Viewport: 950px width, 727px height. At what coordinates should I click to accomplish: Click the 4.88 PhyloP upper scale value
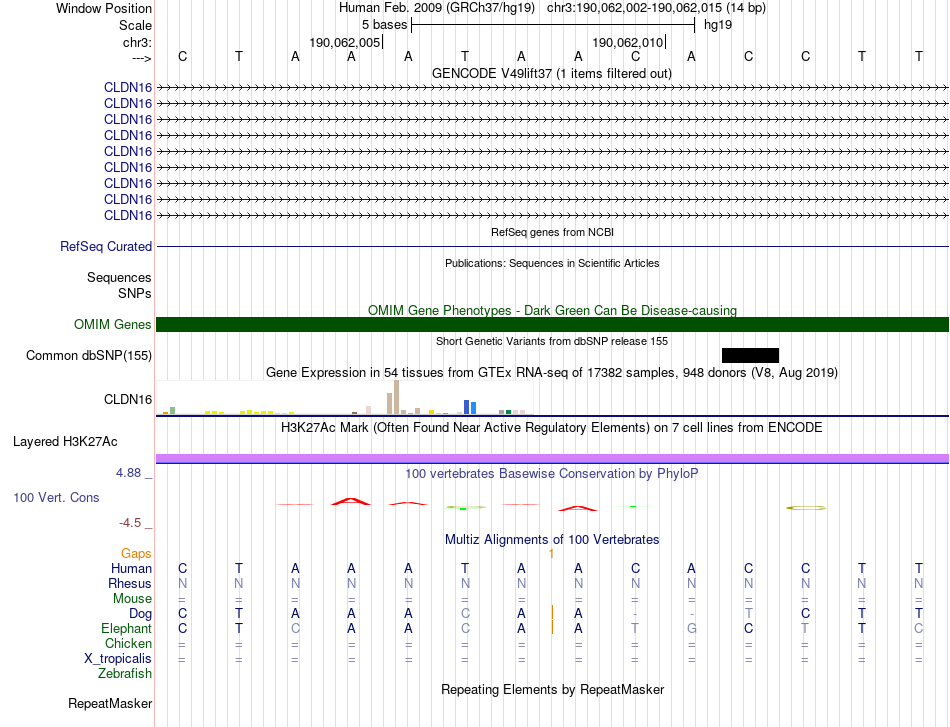128,473
